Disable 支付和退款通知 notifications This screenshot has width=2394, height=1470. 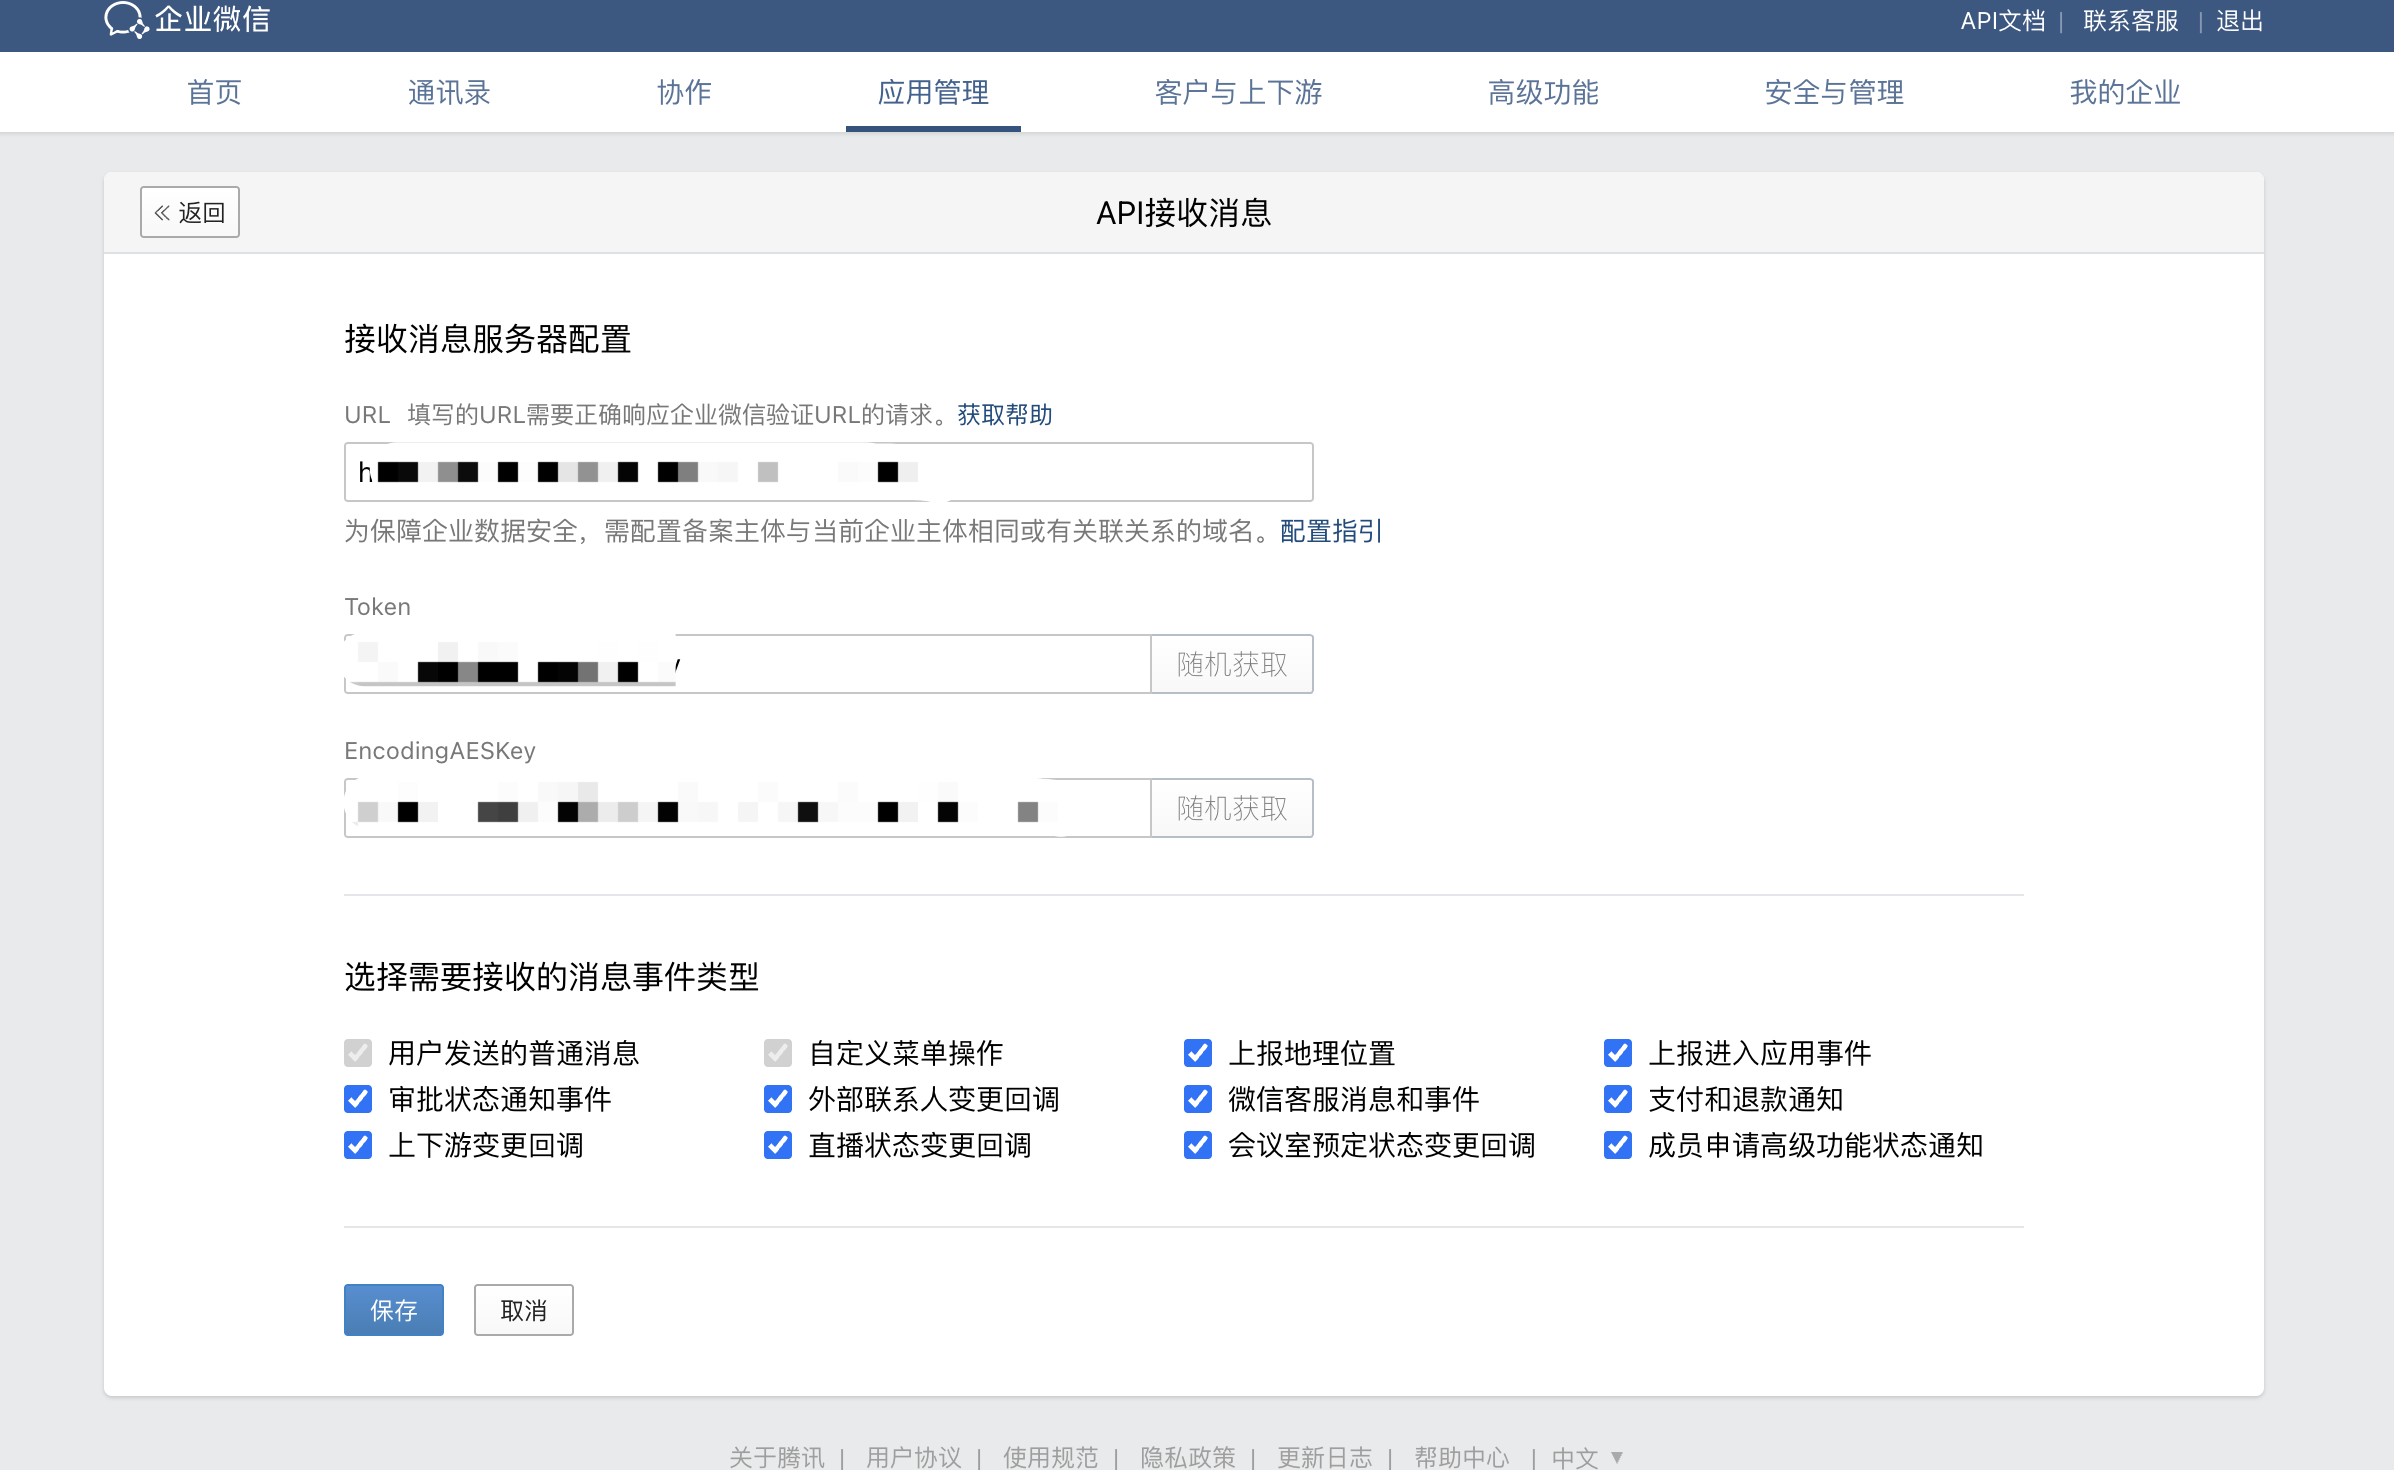coord(1618,1099)
